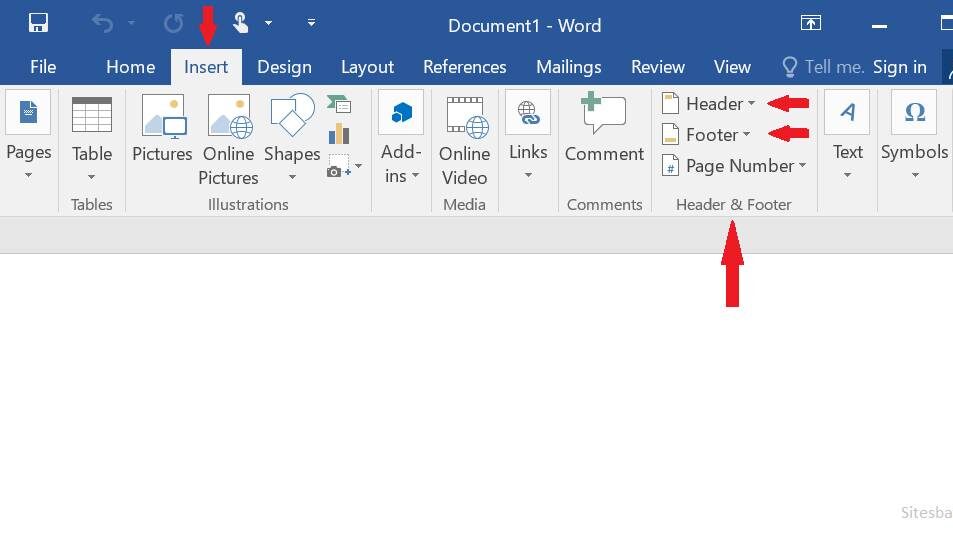Redo the last action
The image size is (953, 536).
[x=173, y=24]
